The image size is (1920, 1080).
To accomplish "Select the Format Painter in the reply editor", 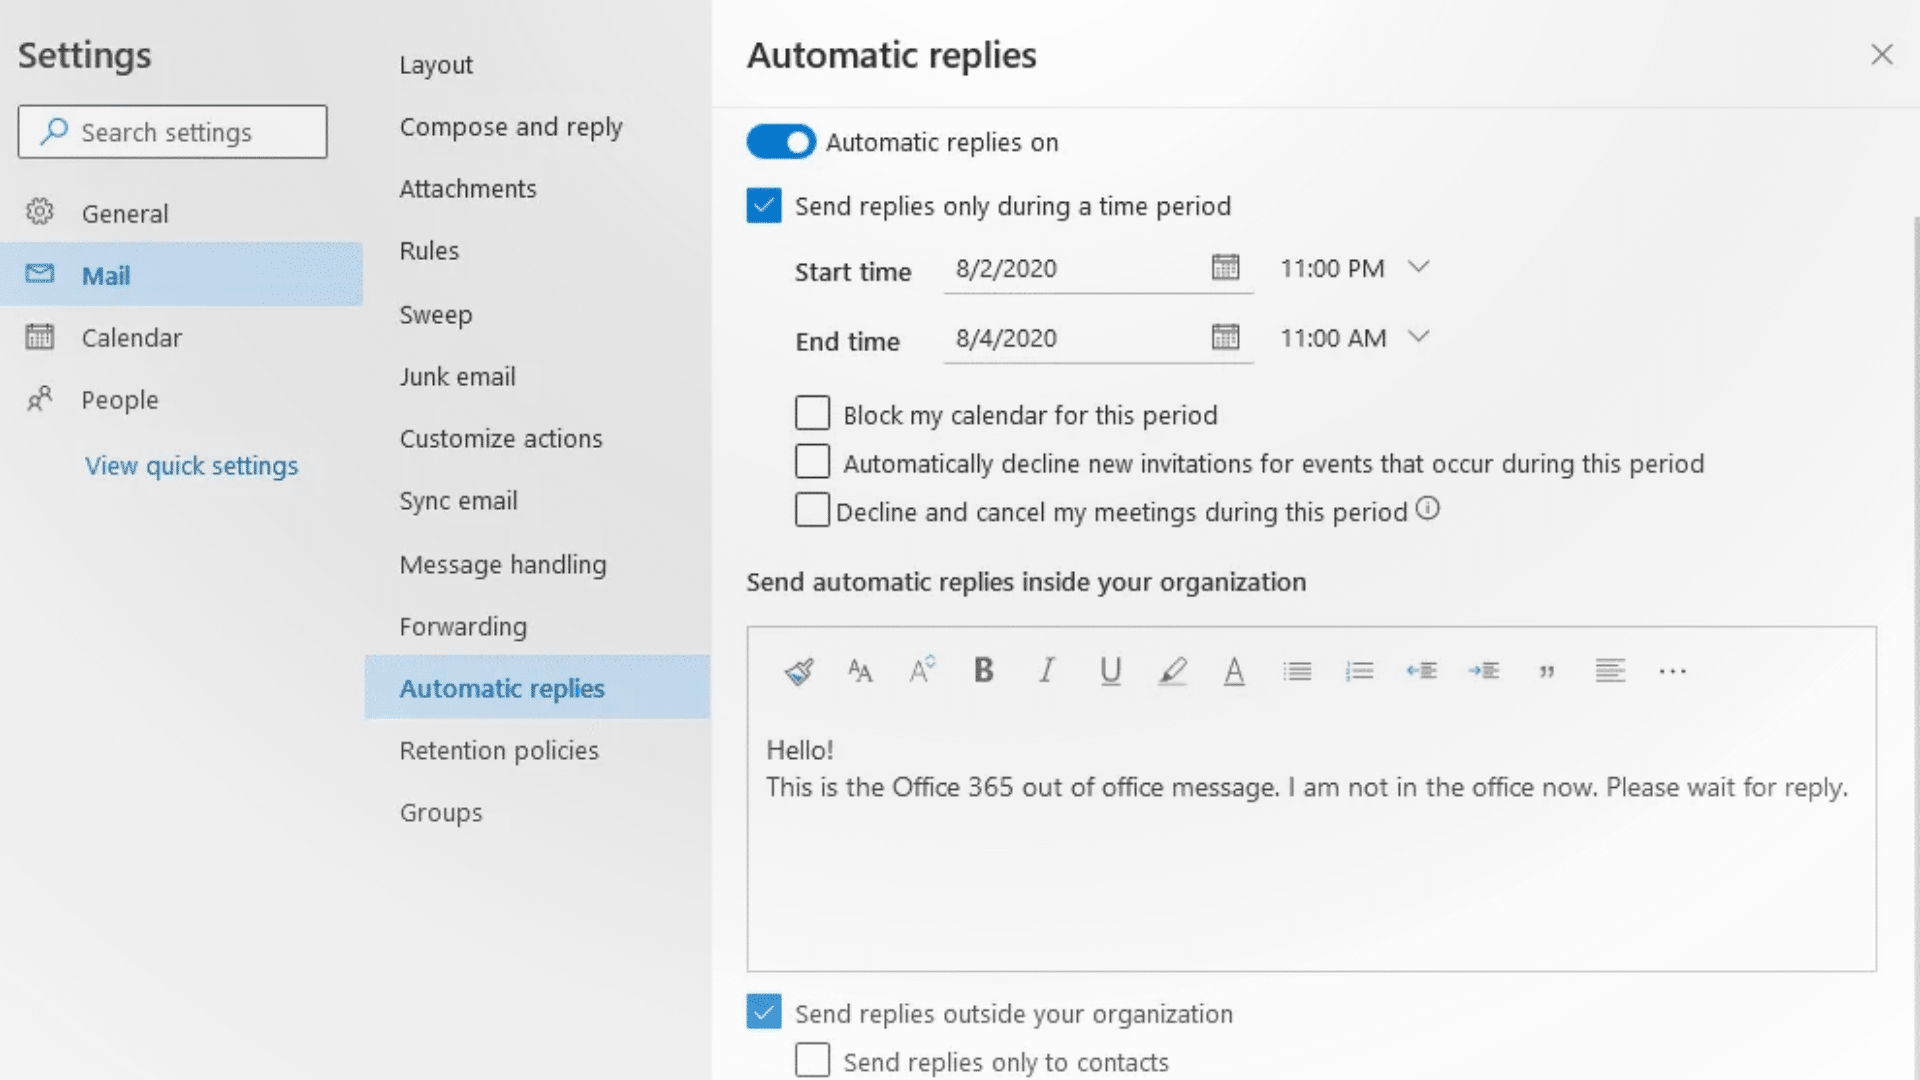I will pyautogui.click(x=798, y=671).
